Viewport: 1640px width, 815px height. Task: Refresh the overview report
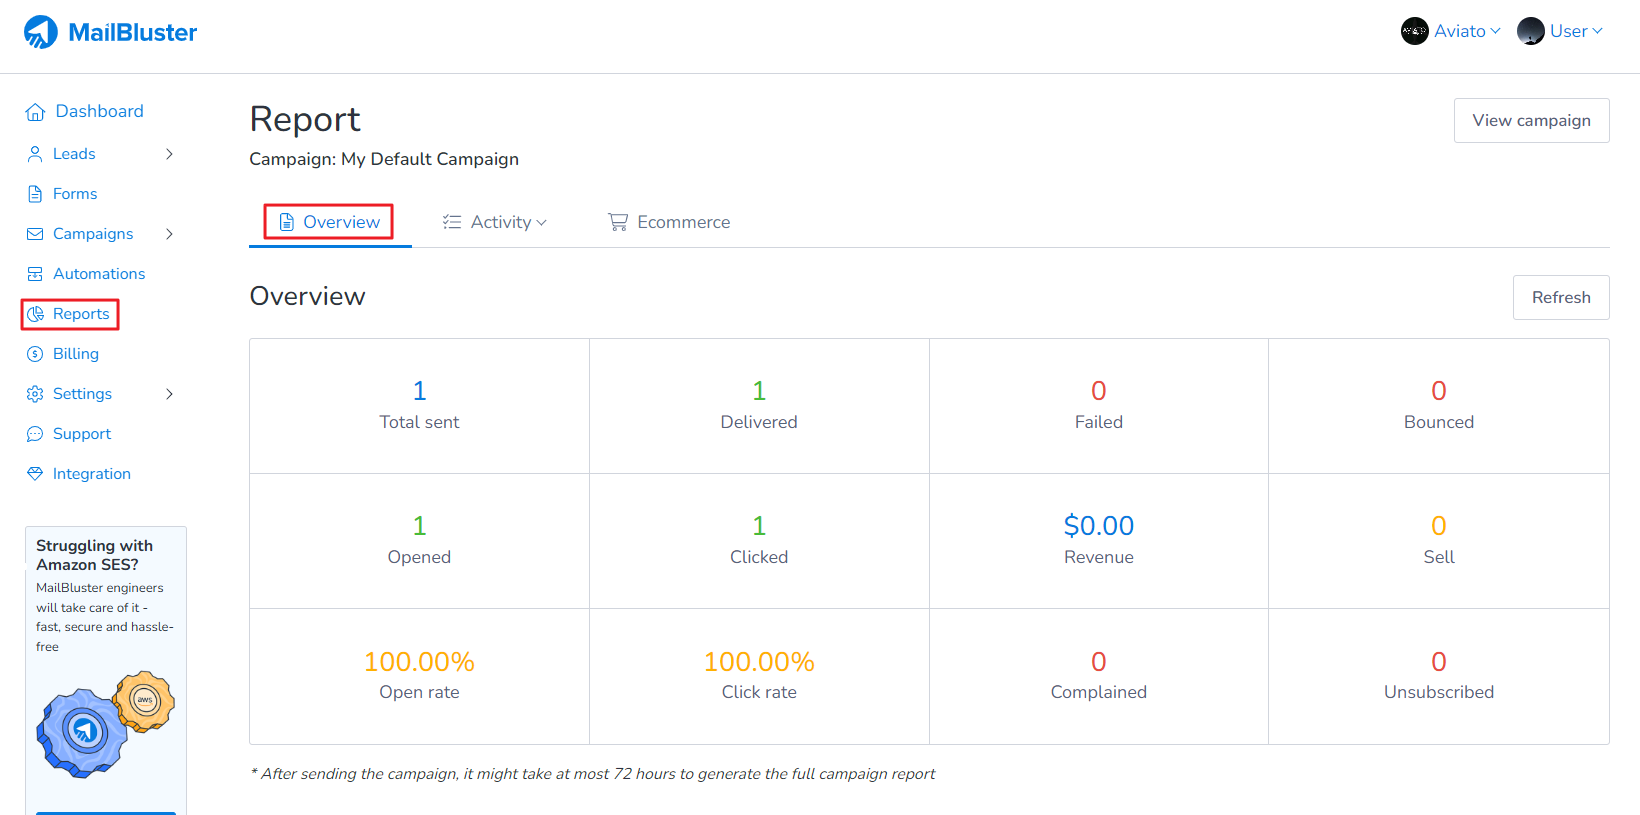1561,297
